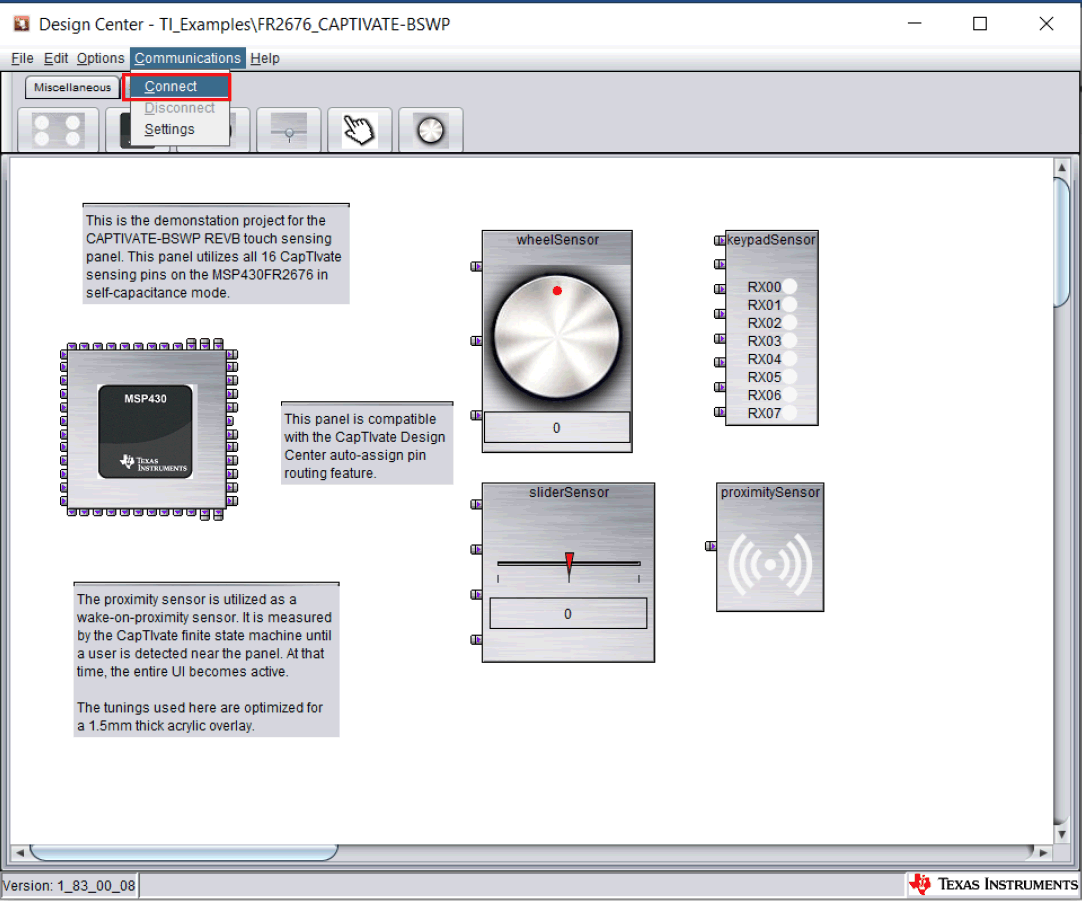Click the RX03 keypad indicator
Image resolution: width=1082 pixels, height=901 pixels.
pyautogui.click(x=789, y=341)
